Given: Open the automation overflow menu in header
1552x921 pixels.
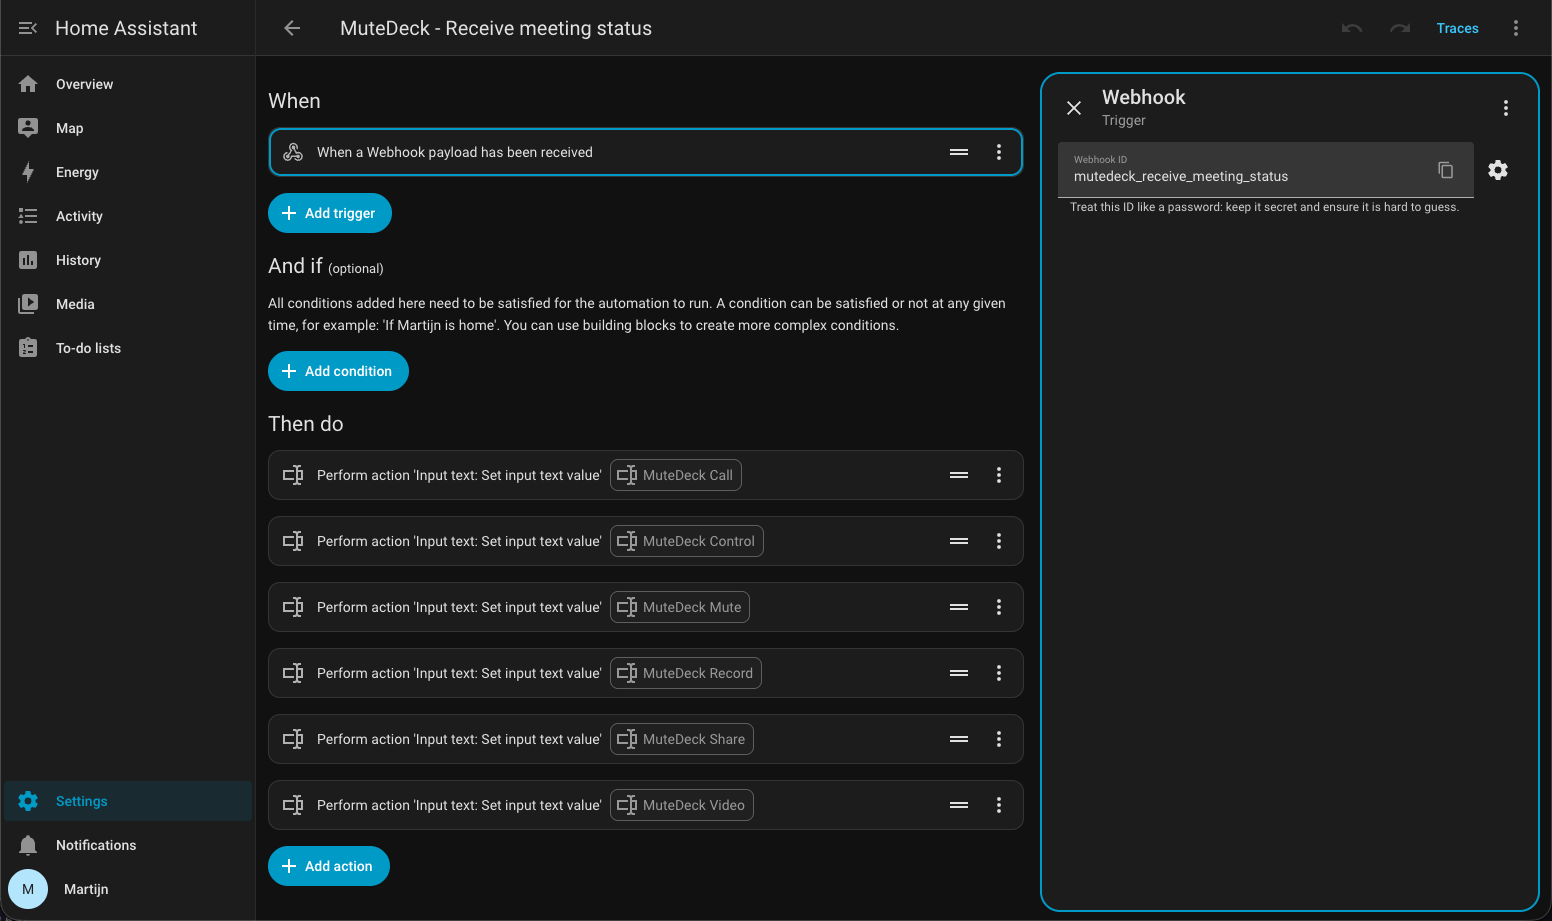Looking at the screenshot, I should coord(1516,28).
